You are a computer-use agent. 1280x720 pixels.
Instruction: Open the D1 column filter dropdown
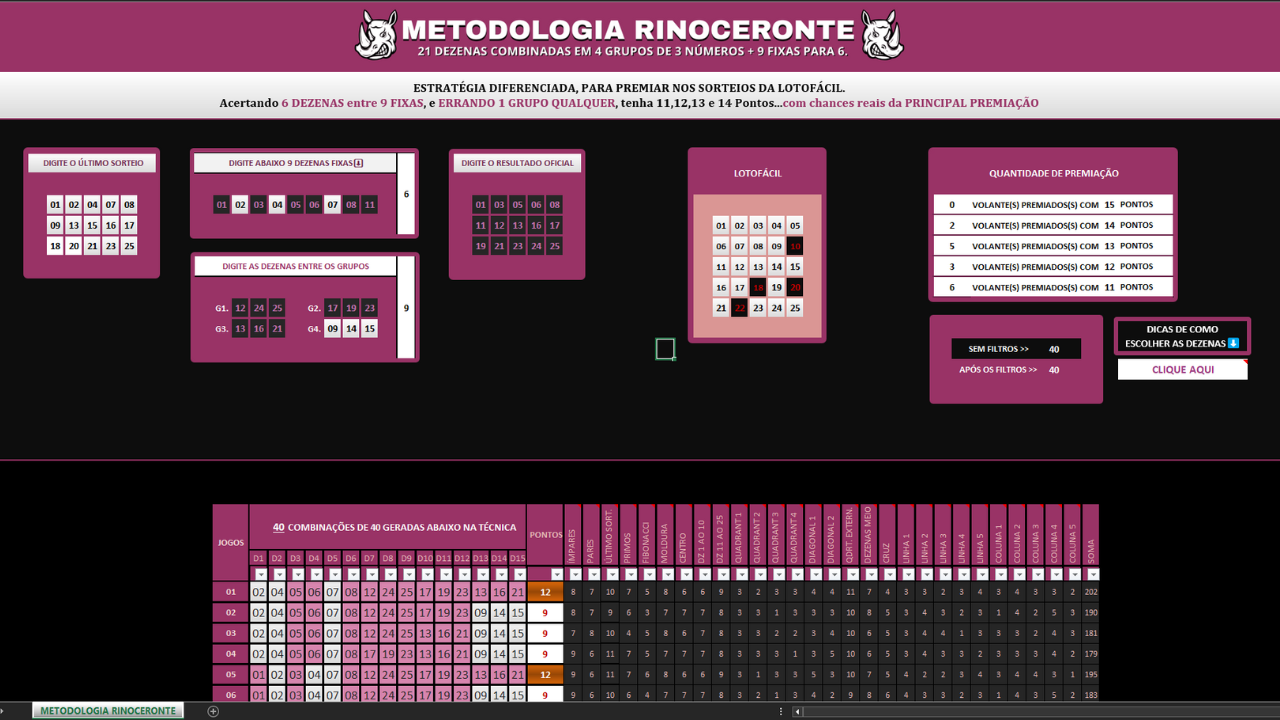pyautogui.click(x=261, y=574)
